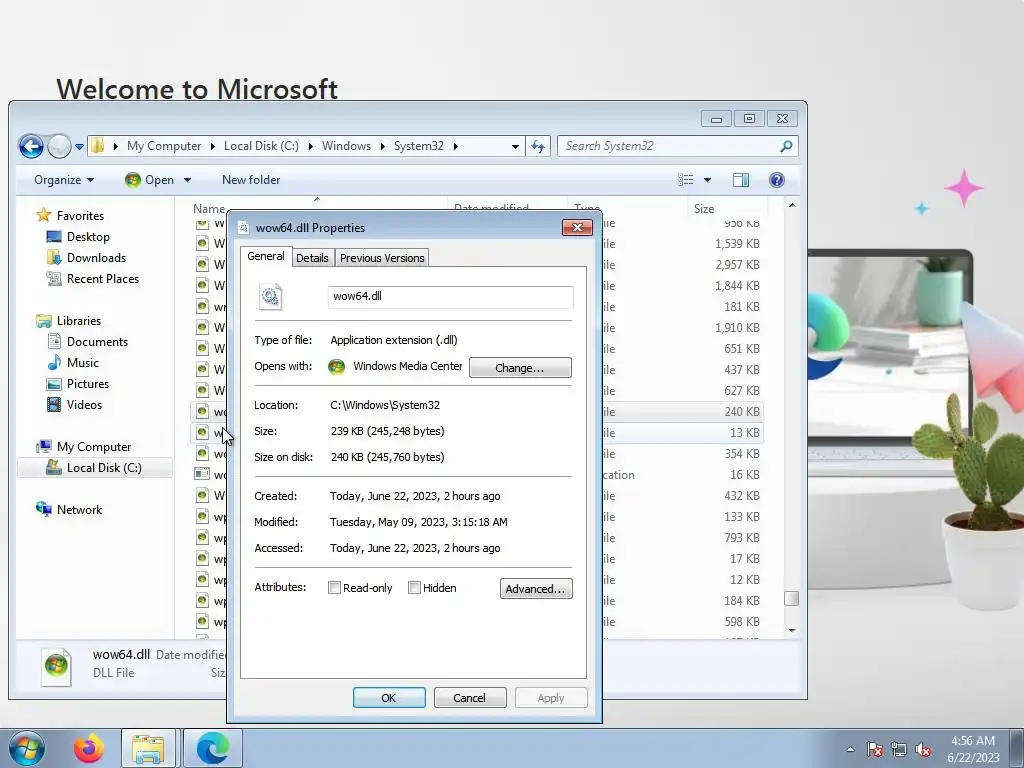Click New folder in the toolbar
The width and height of the screenshot is (1024, 768).
(x=251, y=180)
